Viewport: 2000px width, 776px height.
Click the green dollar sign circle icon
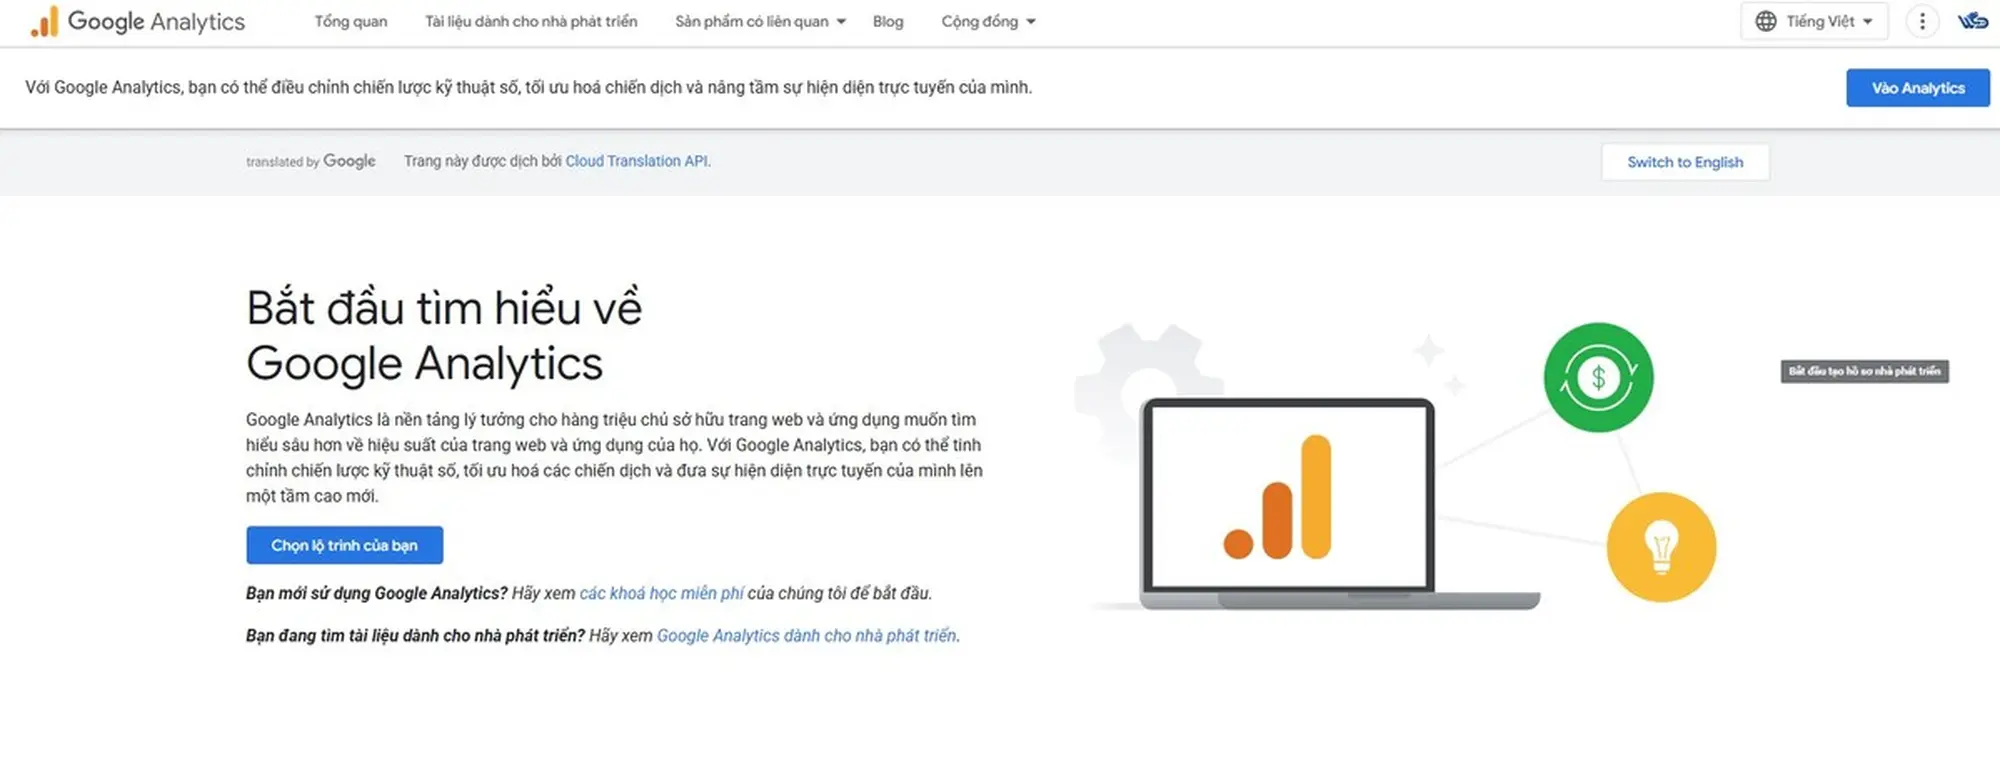coord(1597,377)
